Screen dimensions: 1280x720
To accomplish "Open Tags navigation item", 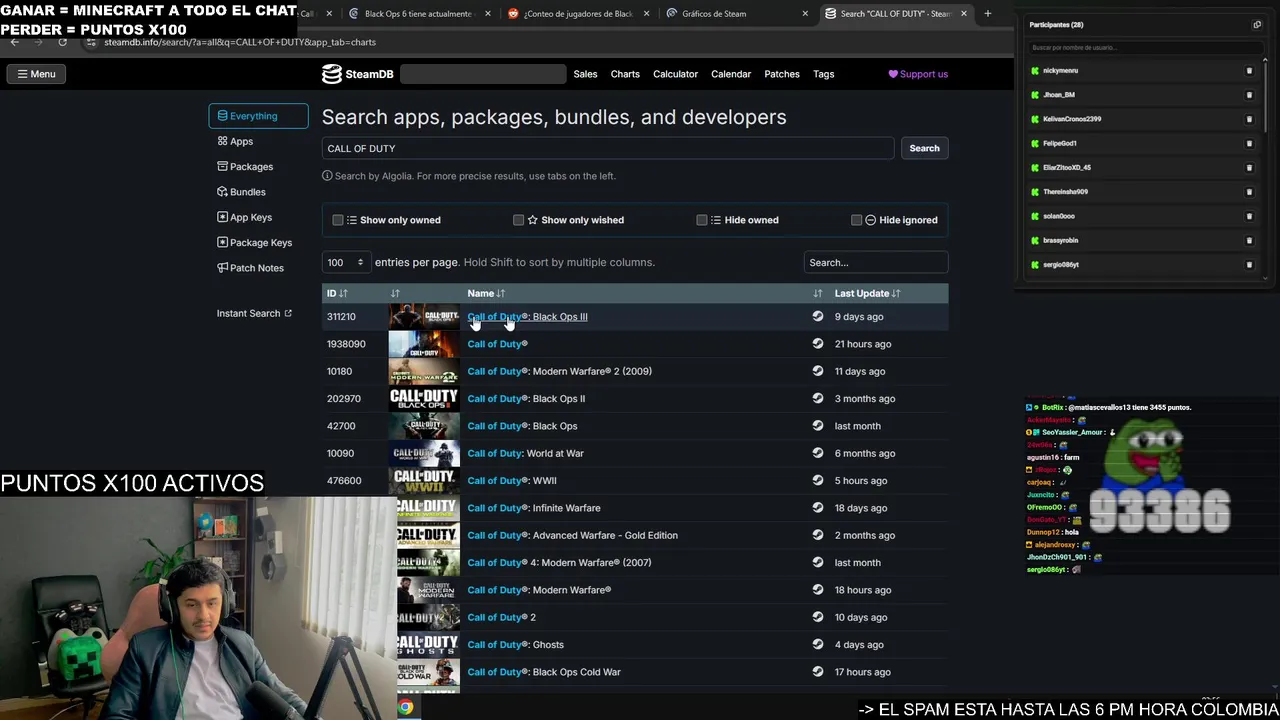I will (823, 74).
